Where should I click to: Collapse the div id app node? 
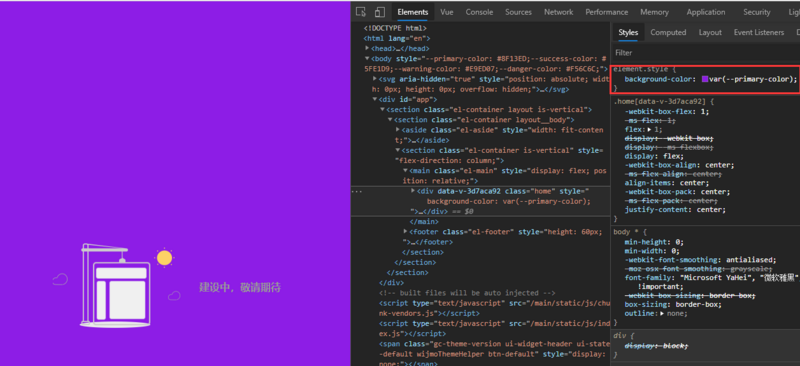click(x=375, y=99)
